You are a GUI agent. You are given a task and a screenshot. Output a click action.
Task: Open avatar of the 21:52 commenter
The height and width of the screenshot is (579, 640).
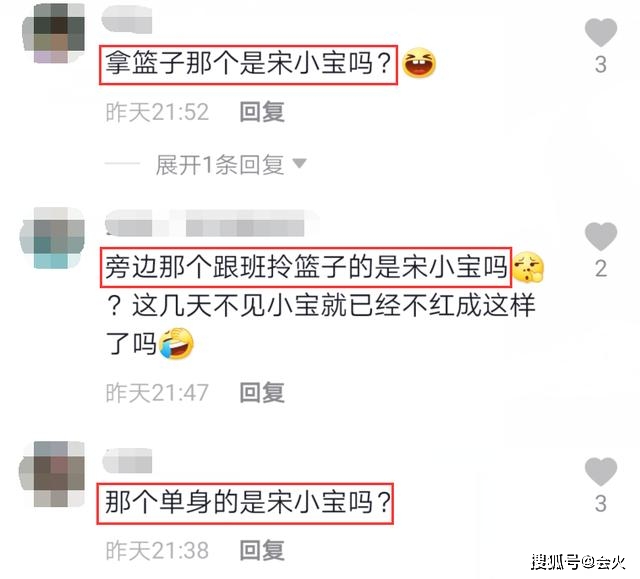click(x=53, y=33)
